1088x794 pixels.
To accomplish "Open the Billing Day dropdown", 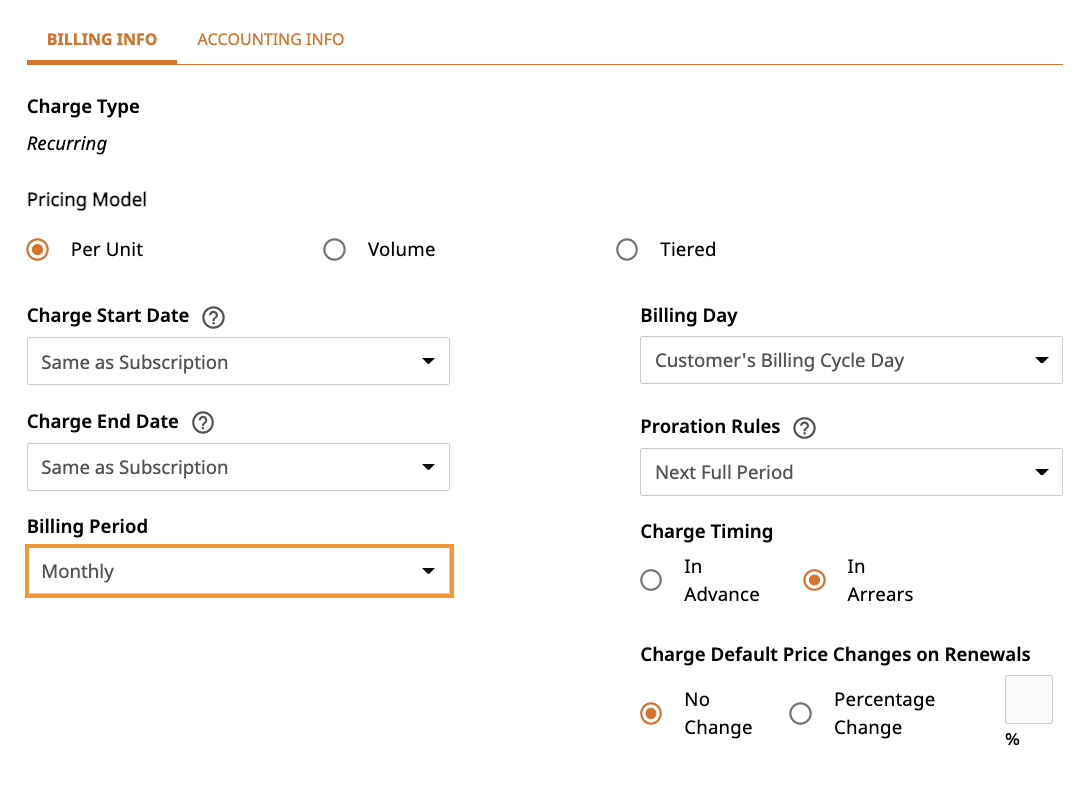I will (851, 360).
